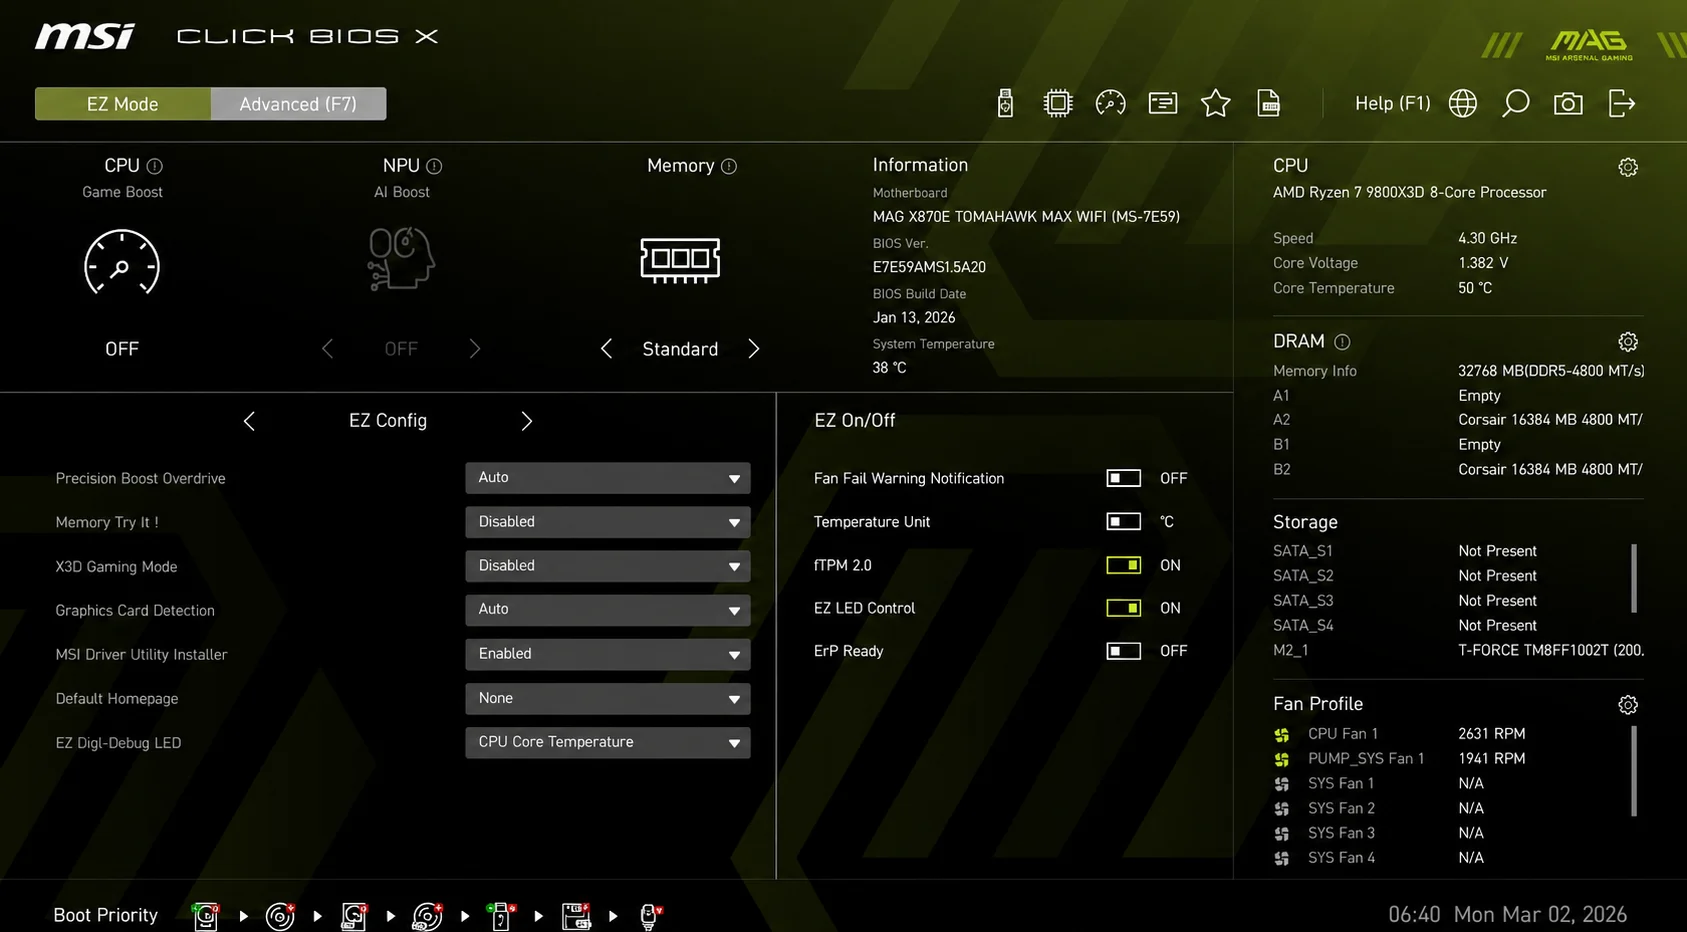Click the exit door-arrow icon
The image size is (1687, 932).
click(1621, 103)
